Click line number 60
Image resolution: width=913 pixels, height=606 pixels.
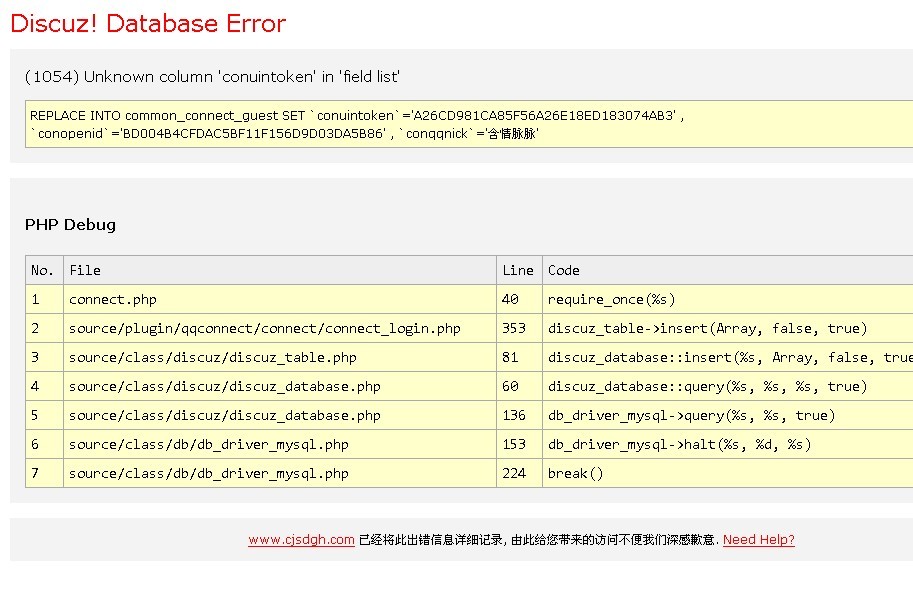pos(519,386)
